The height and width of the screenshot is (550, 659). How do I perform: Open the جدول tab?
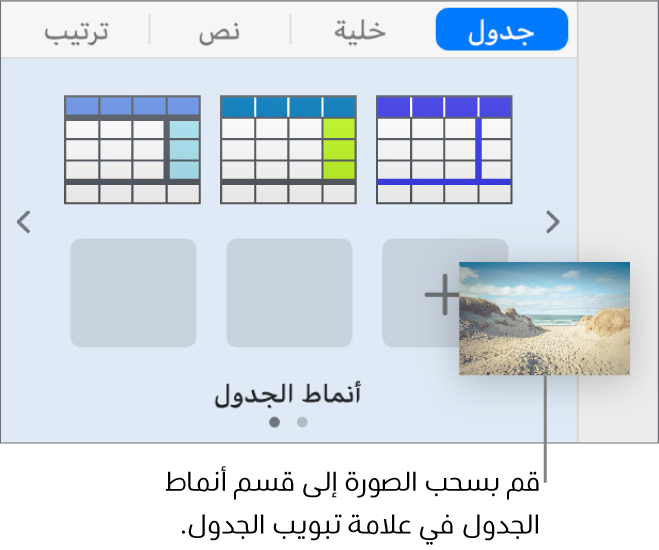[501, 31]
